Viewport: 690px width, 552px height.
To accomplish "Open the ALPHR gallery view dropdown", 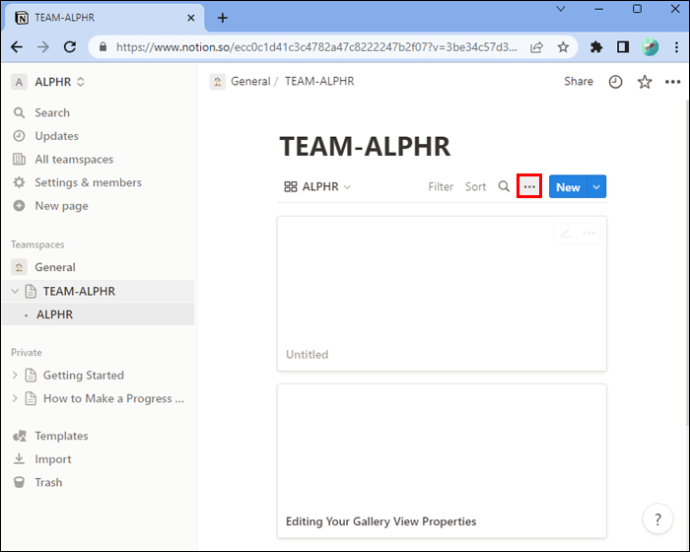I will coord(317,187).
